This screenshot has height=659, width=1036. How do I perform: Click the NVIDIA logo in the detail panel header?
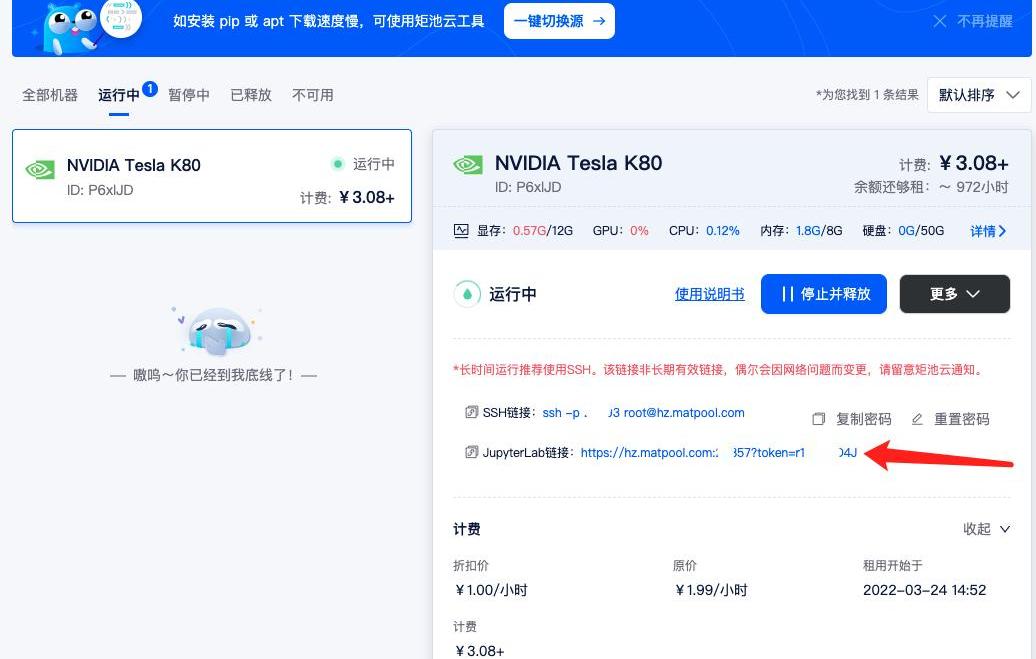click(468, 165)
